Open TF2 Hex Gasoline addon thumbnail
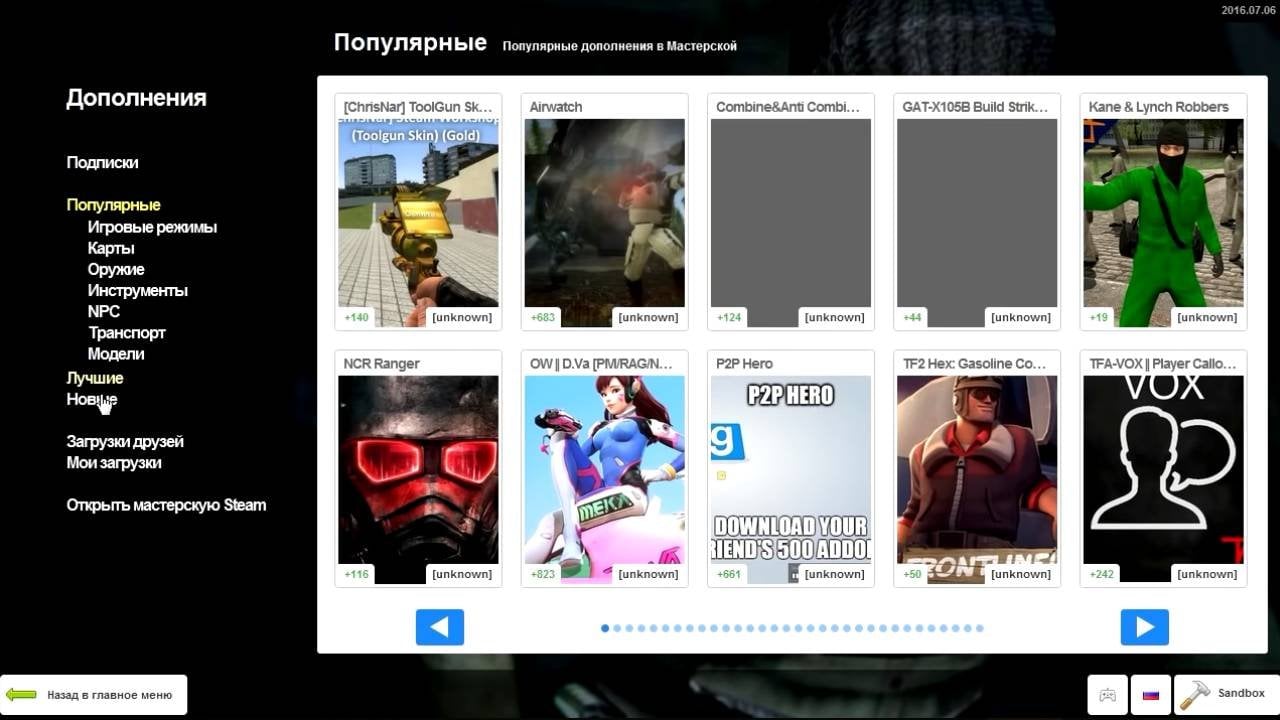Viewport: 1280px width, 720px height. pyautogui.click(x=977, y=479)
